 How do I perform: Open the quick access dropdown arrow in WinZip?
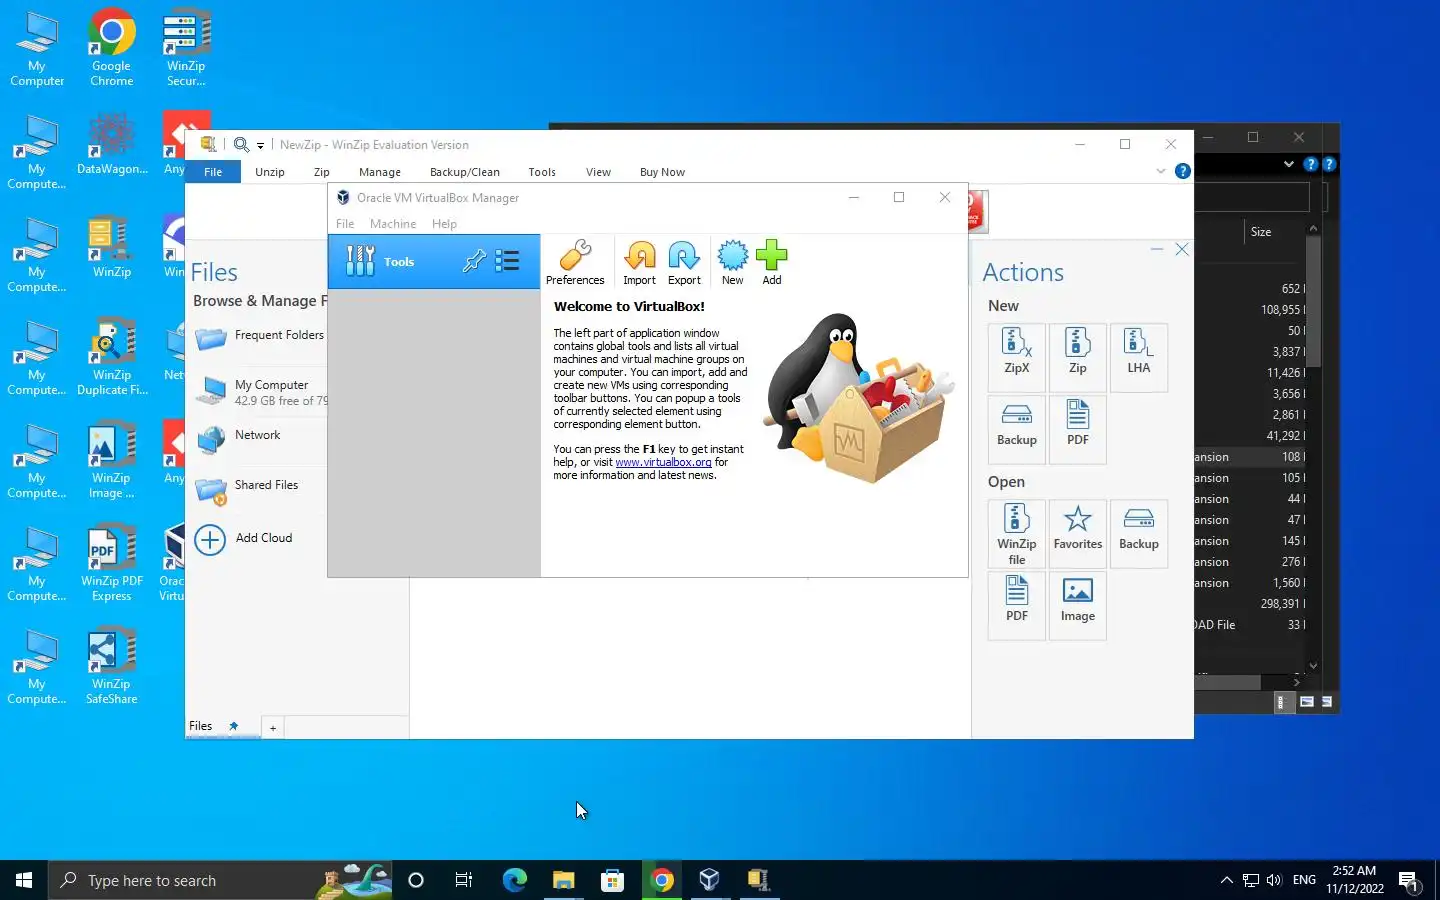click(x=260, y=145)
